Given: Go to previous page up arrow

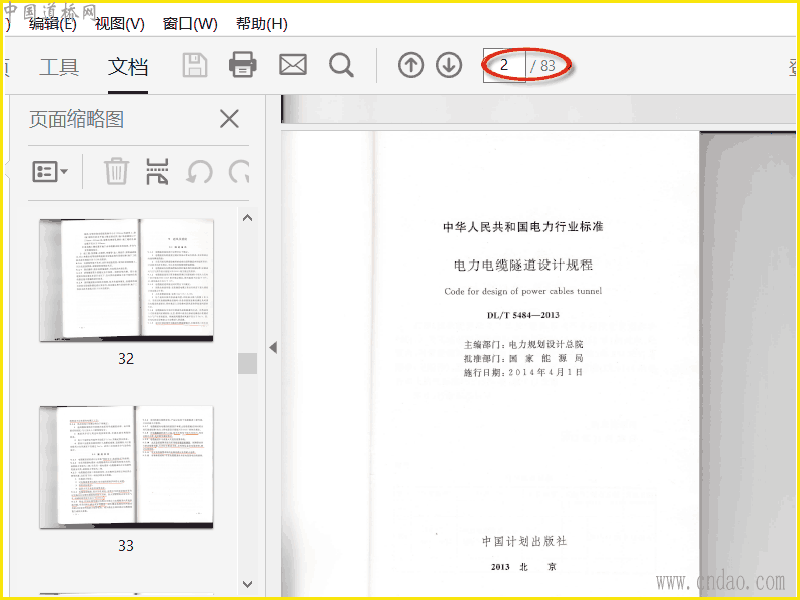Looking at the screenshot, I should [411, 65].
